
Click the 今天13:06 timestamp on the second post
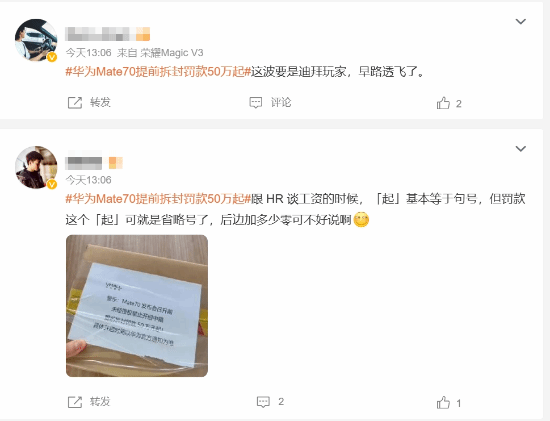coord(88,180)
